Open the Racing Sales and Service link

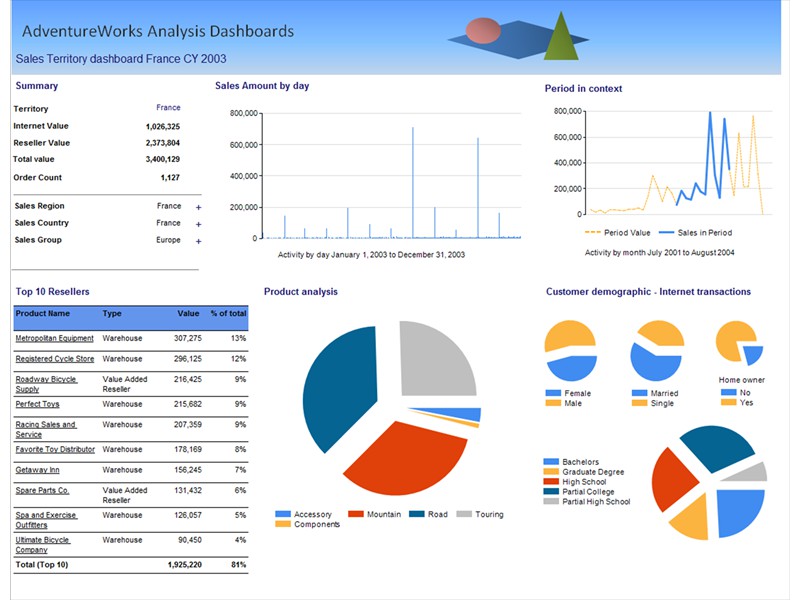[x=45, y=429]
